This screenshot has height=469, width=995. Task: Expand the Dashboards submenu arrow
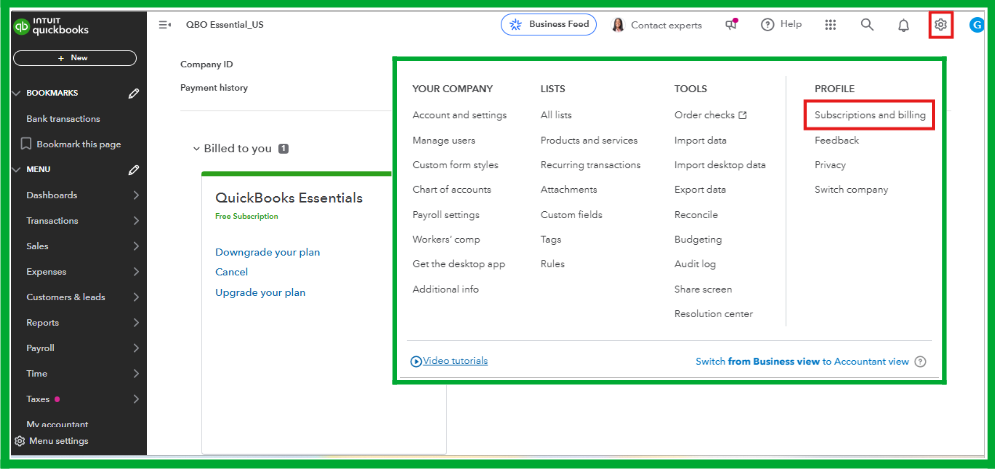point(136,195)
